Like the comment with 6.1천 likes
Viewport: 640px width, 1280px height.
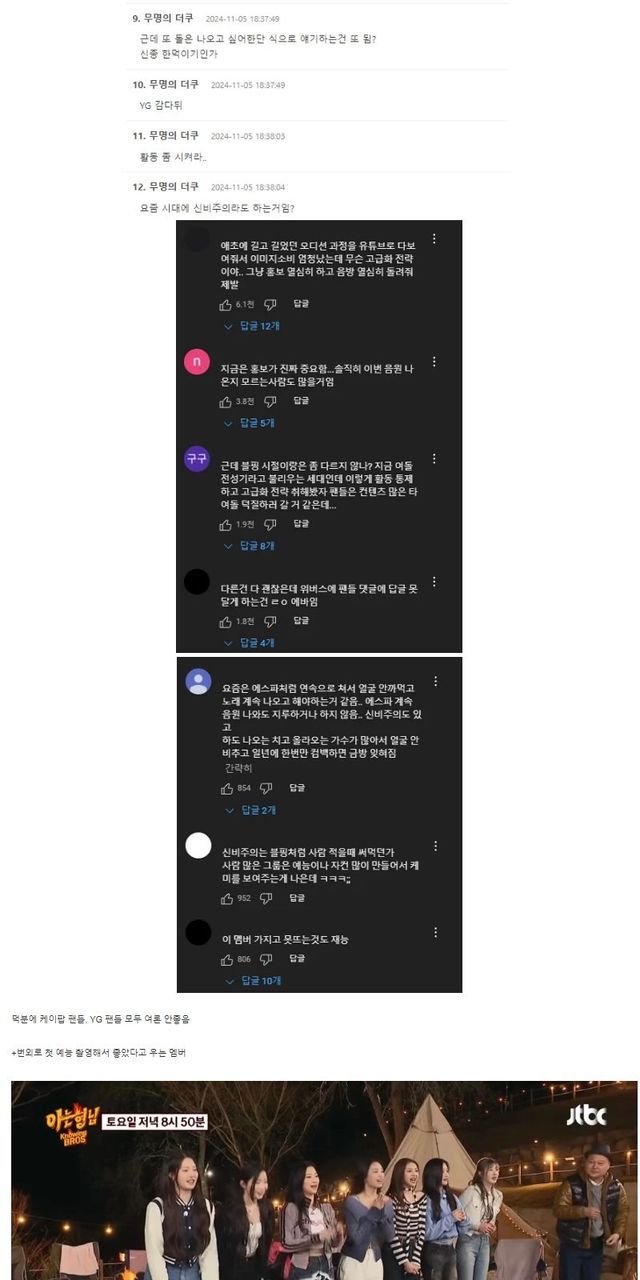point(226,304)
